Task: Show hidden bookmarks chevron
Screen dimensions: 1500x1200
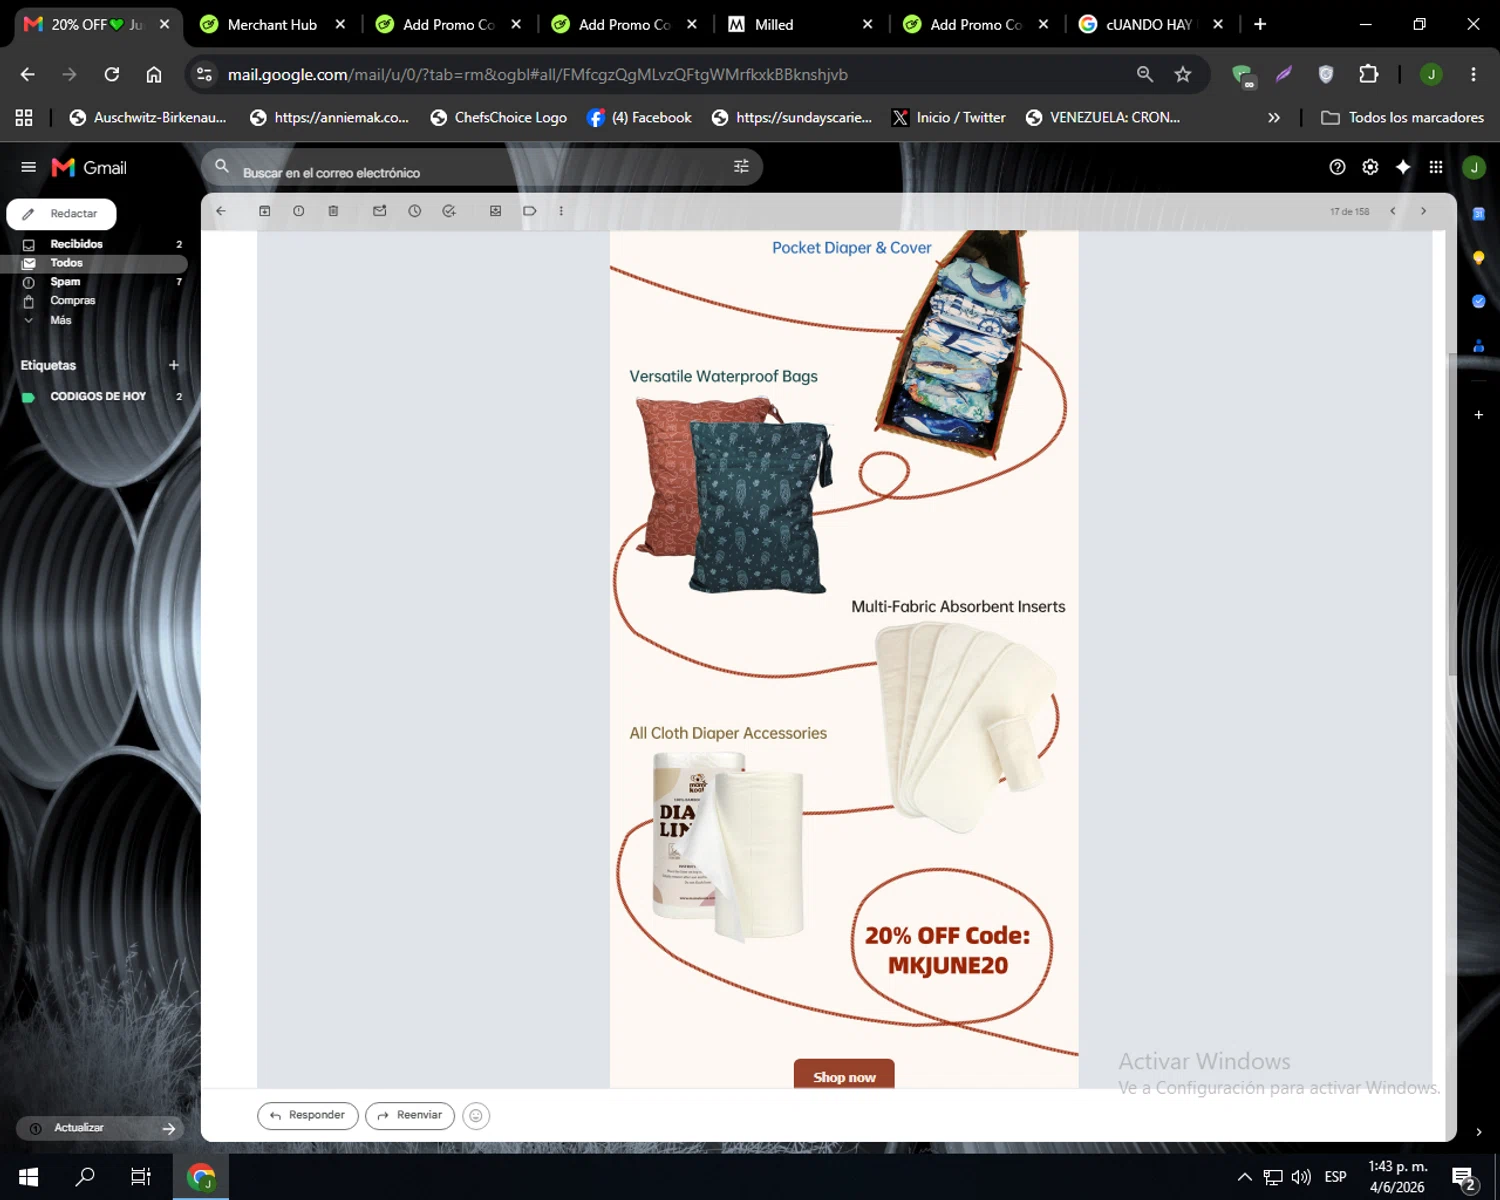Action: click(1274, 117)
